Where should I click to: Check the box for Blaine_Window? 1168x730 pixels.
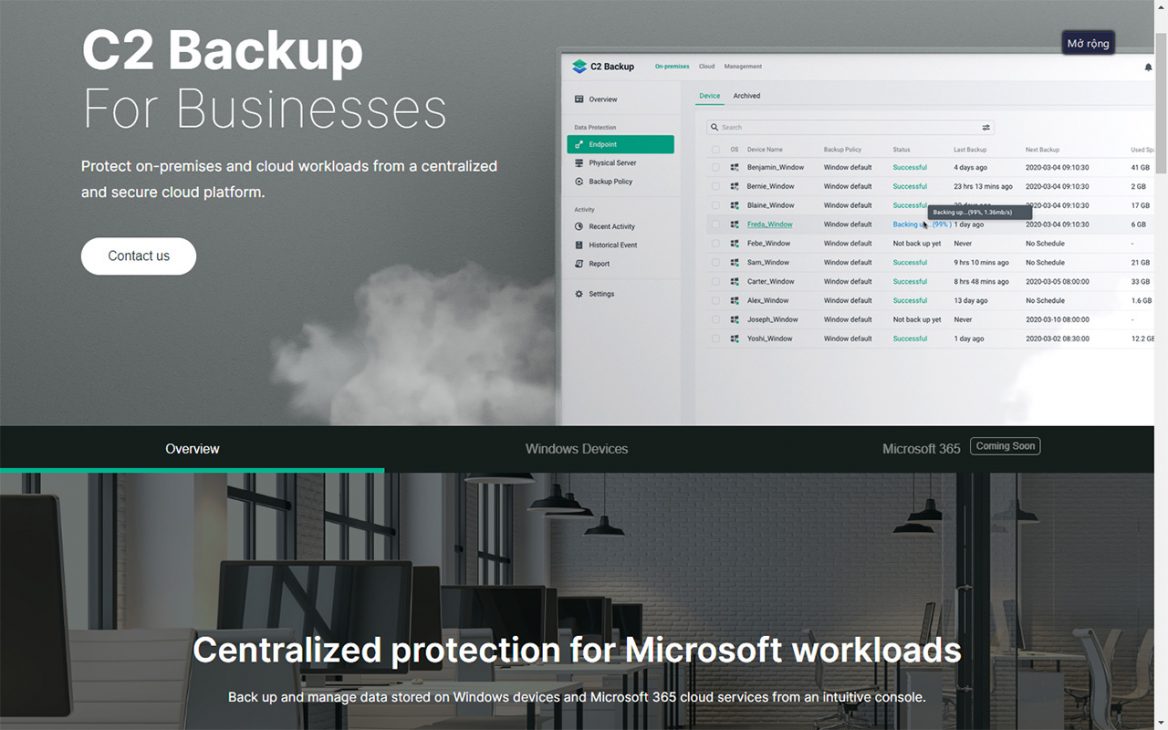(x=716, y=206)
